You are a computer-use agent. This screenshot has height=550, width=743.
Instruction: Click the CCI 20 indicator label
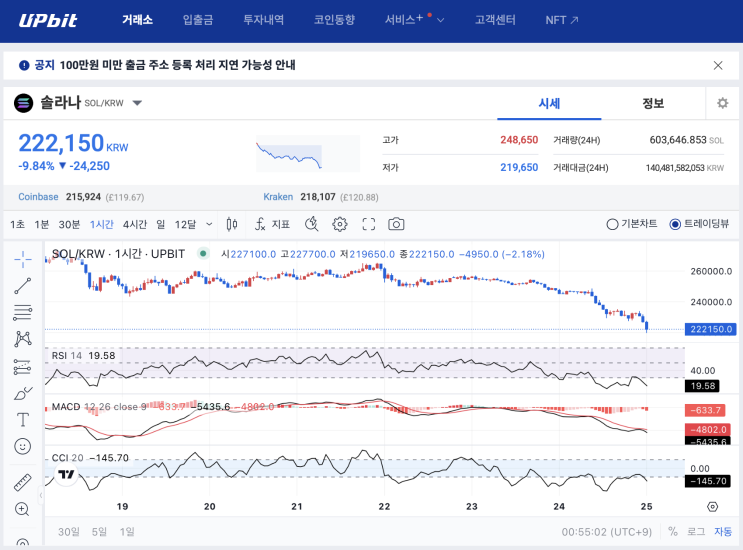(67, 458)
